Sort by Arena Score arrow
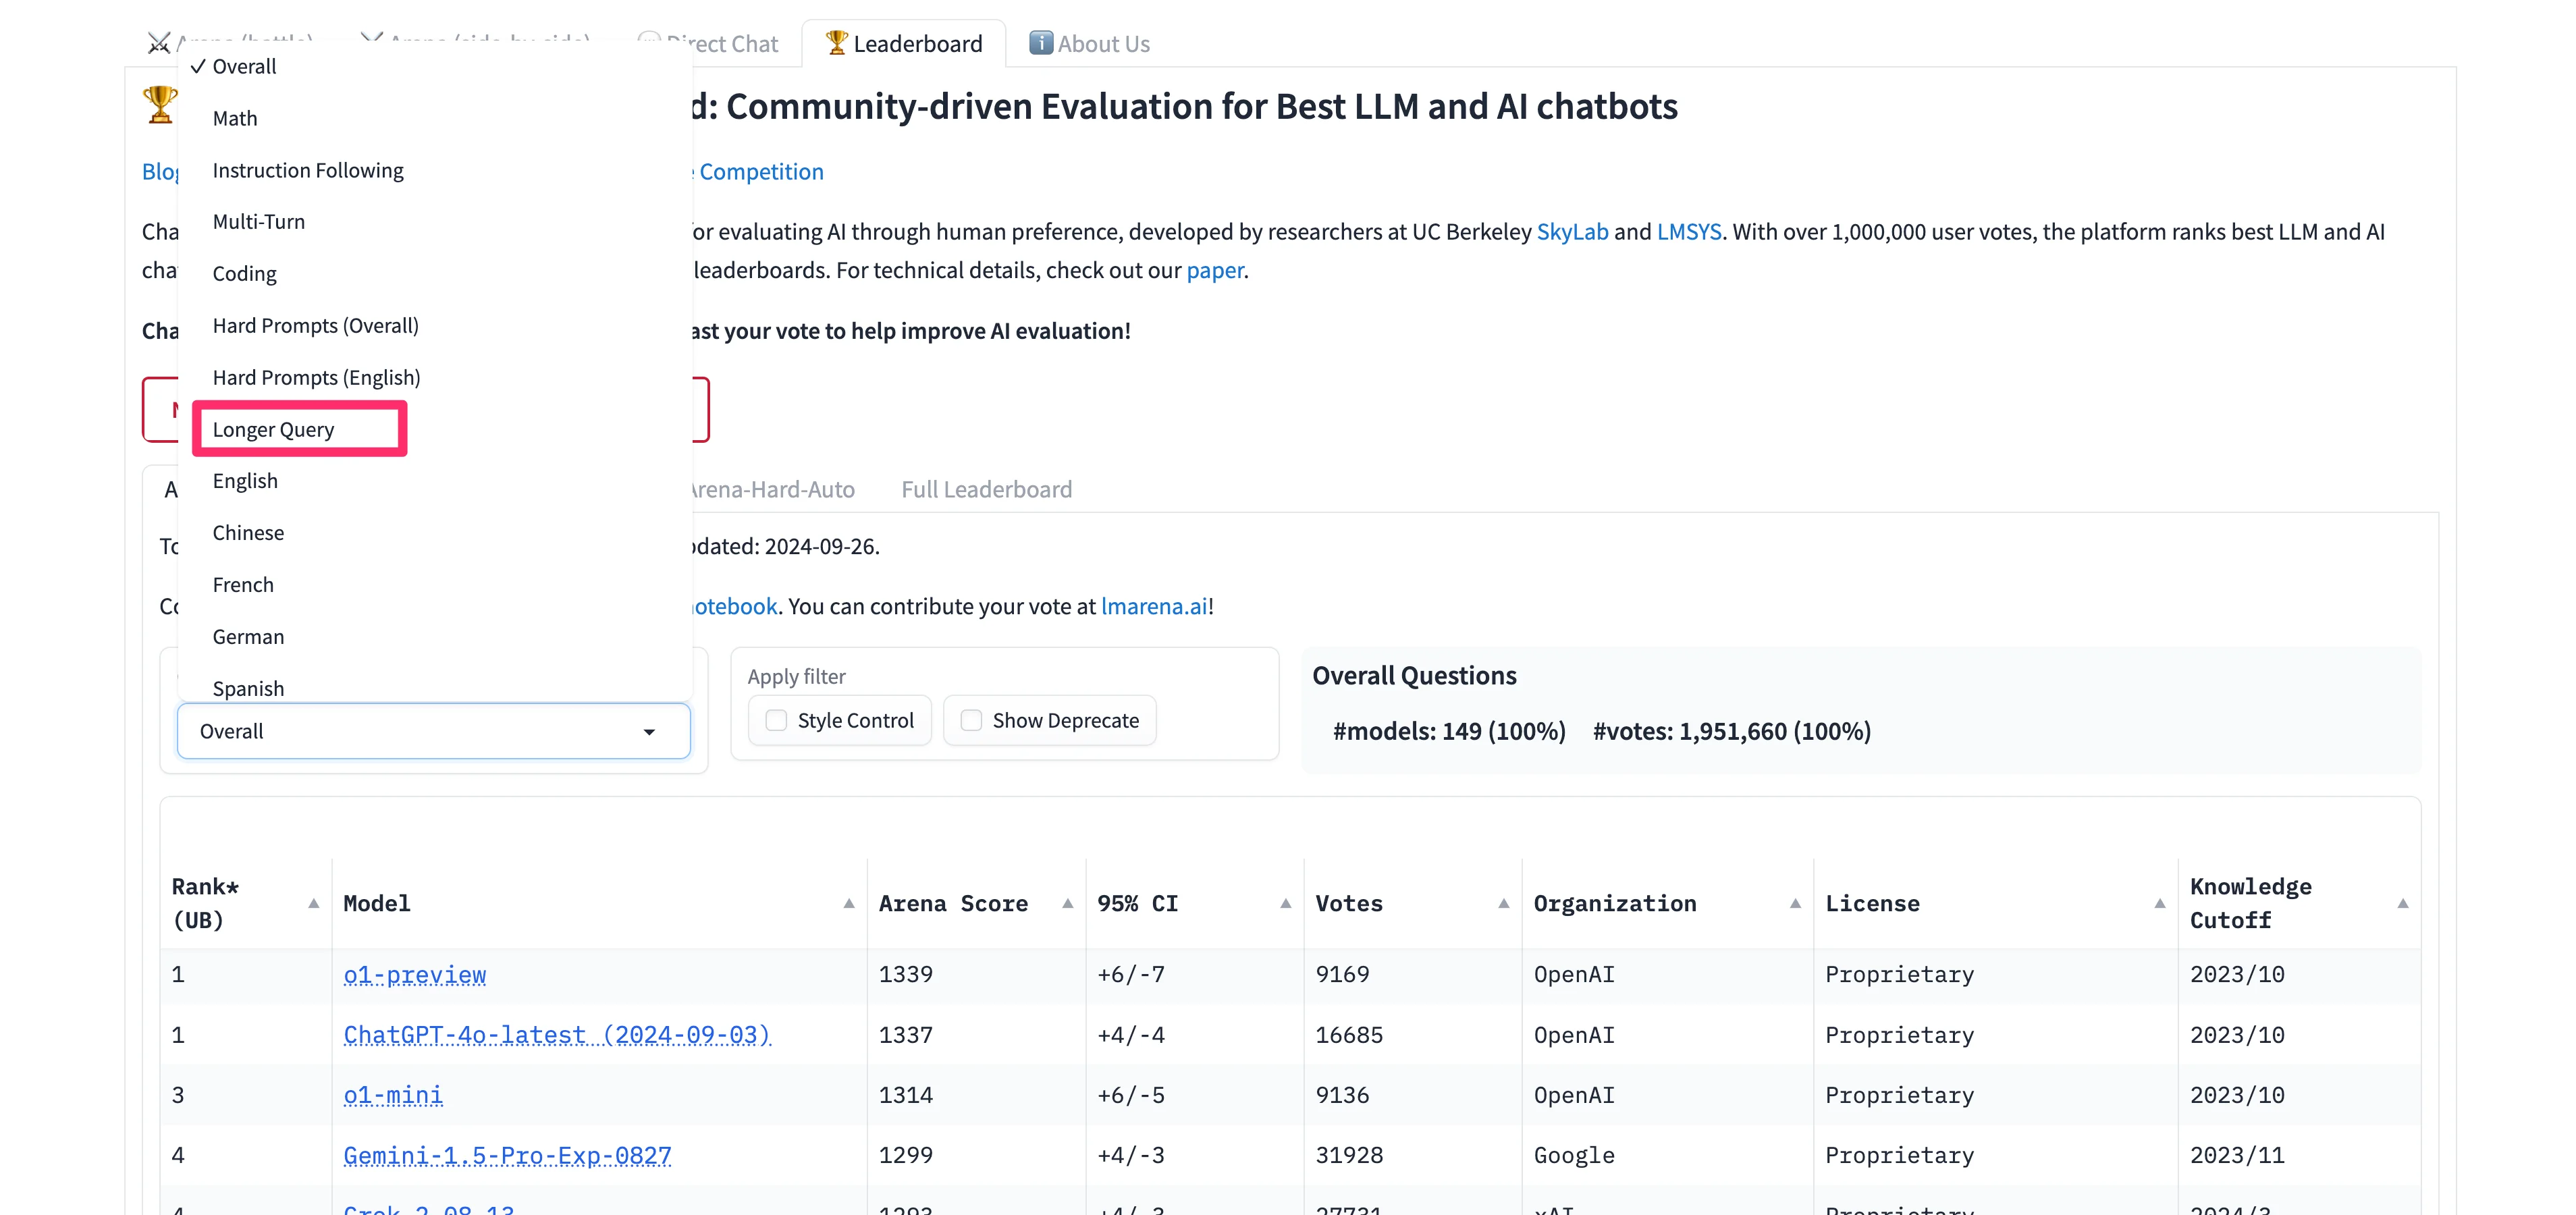 1067,903
